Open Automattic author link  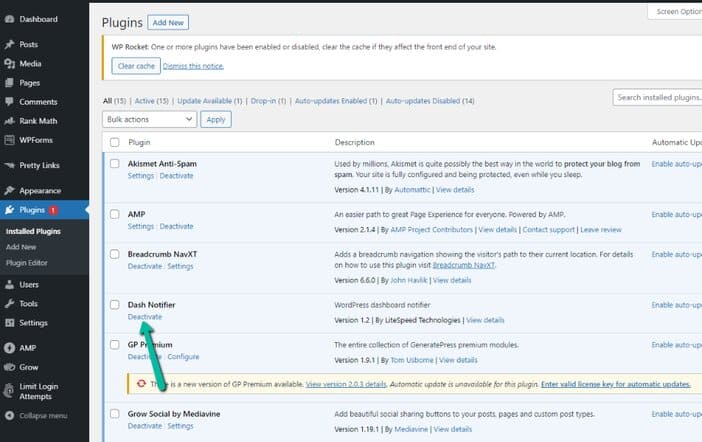point(412,190)
